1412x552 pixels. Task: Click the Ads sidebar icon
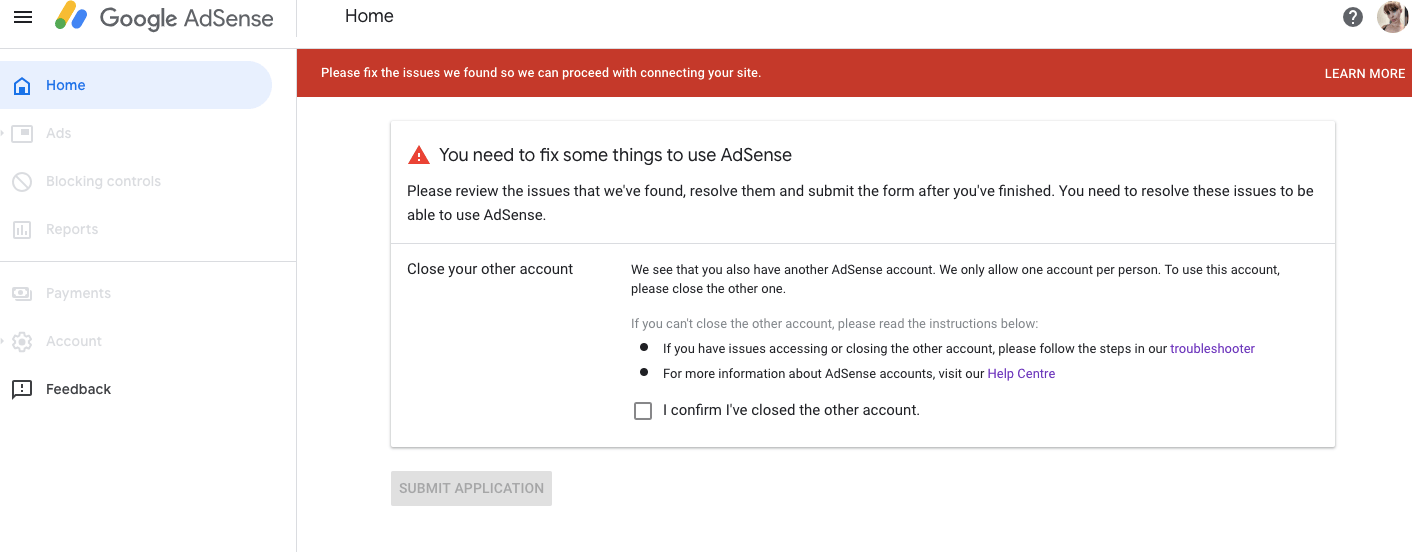click(x=22, y=134)
